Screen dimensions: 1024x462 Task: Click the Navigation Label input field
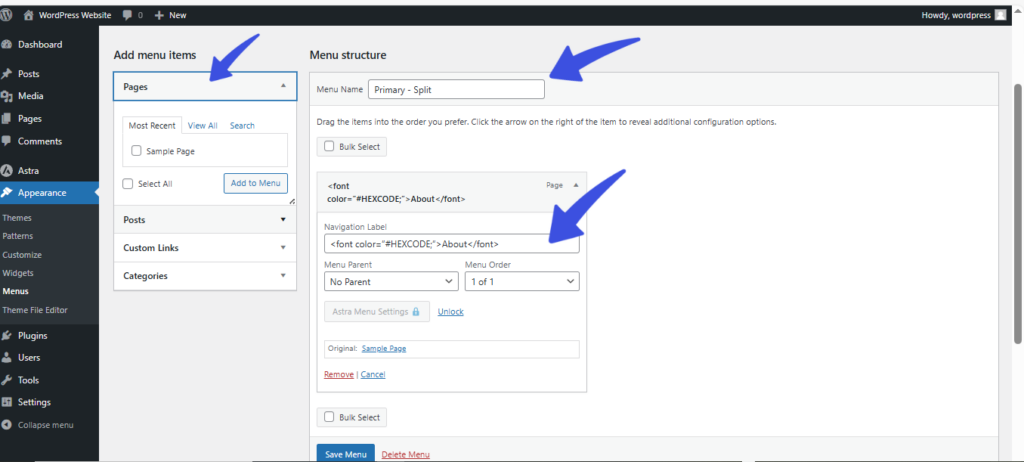pyautogui.click(x=451, y=244)
